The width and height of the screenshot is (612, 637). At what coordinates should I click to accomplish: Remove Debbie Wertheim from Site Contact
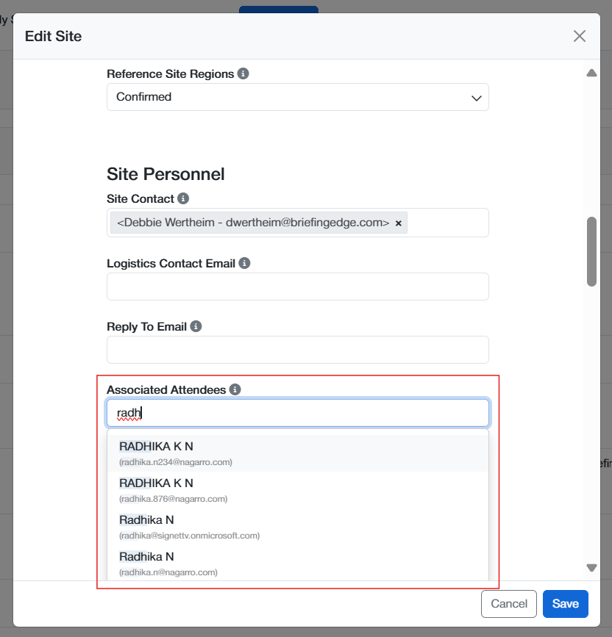(x=398, y=223)
